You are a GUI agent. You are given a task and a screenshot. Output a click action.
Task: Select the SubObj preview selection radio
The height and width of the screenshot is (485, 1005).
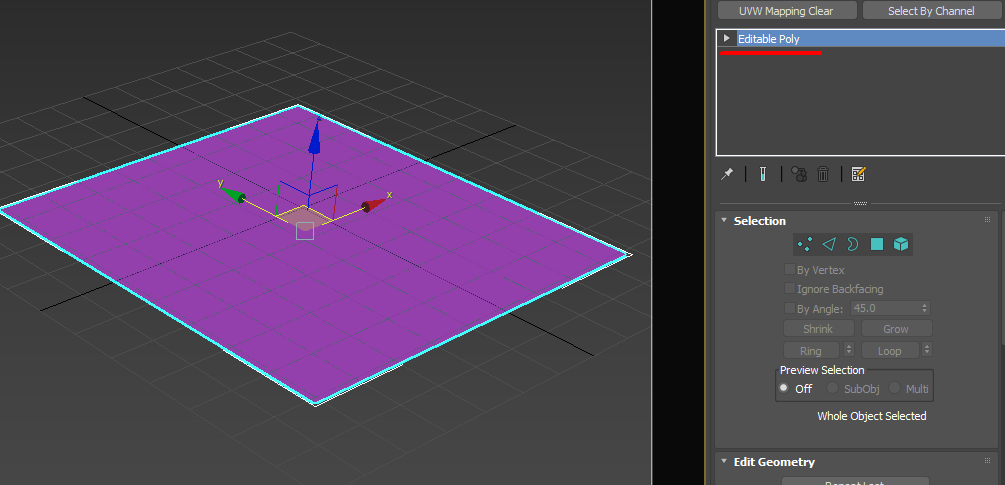(833, 388)
